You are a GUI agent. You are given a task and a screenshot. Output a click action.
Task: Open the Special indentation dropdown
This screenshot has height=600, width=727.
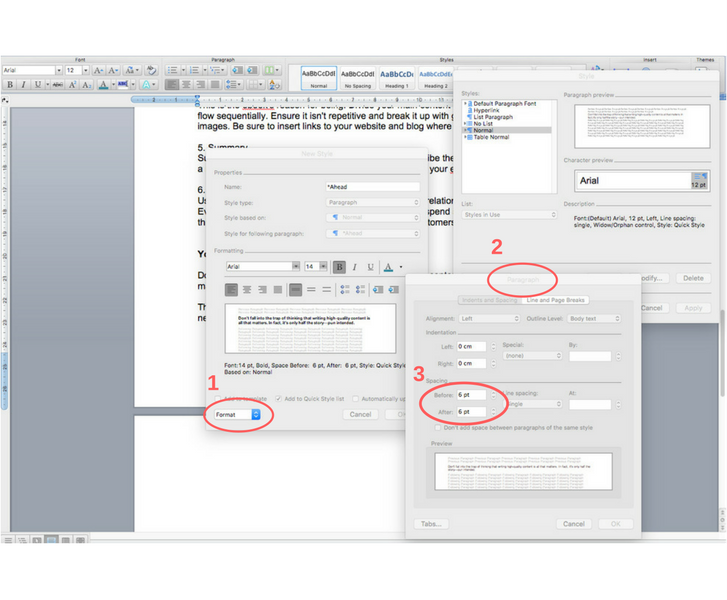click(x=532, y=356)
